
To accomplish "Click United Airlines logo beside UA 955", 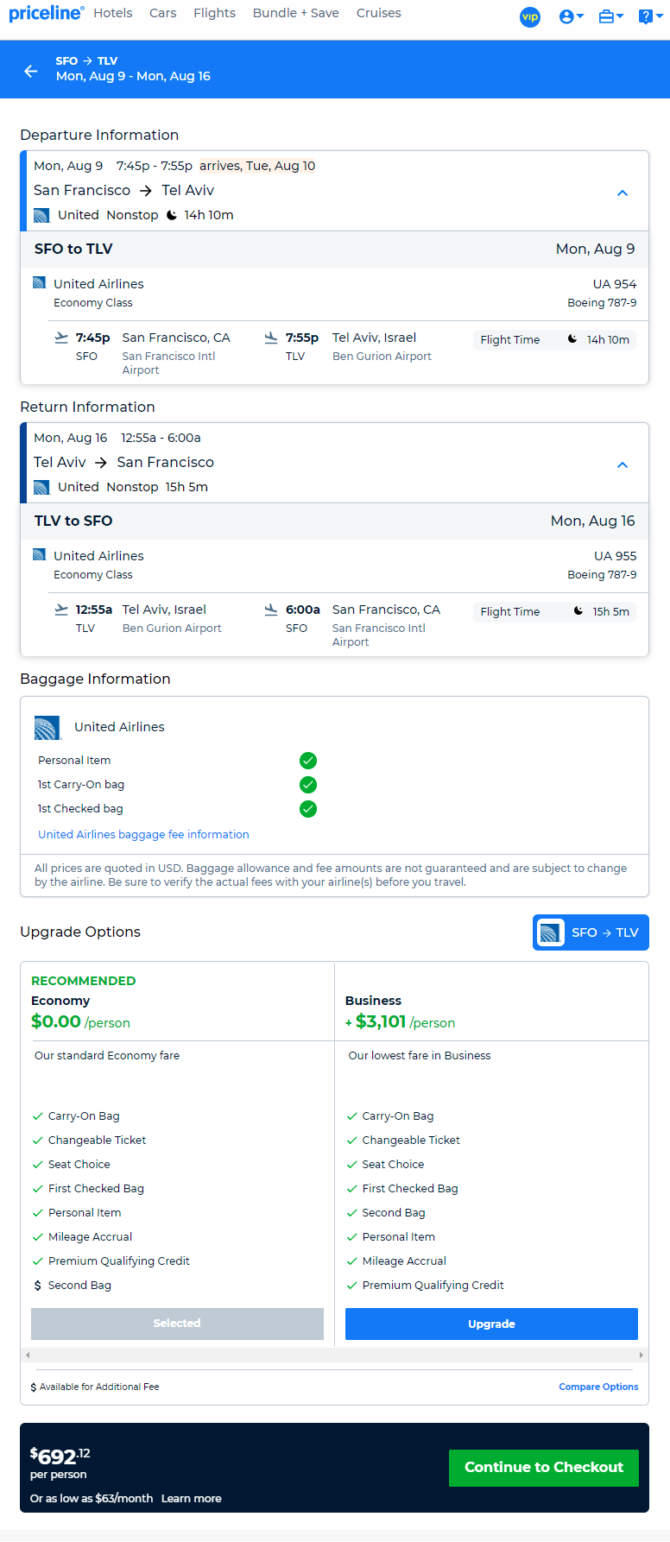I will [39, 554].
